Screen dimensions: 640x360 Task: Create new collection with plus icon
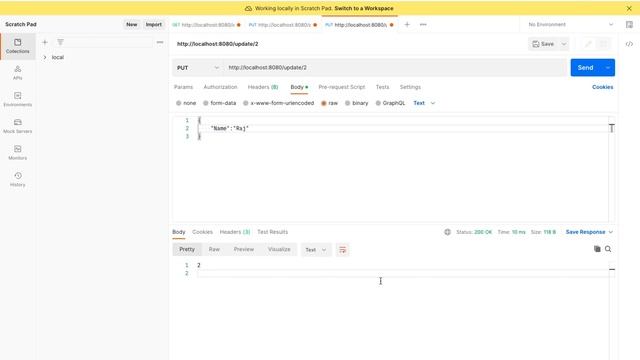[x=45, y=42]
